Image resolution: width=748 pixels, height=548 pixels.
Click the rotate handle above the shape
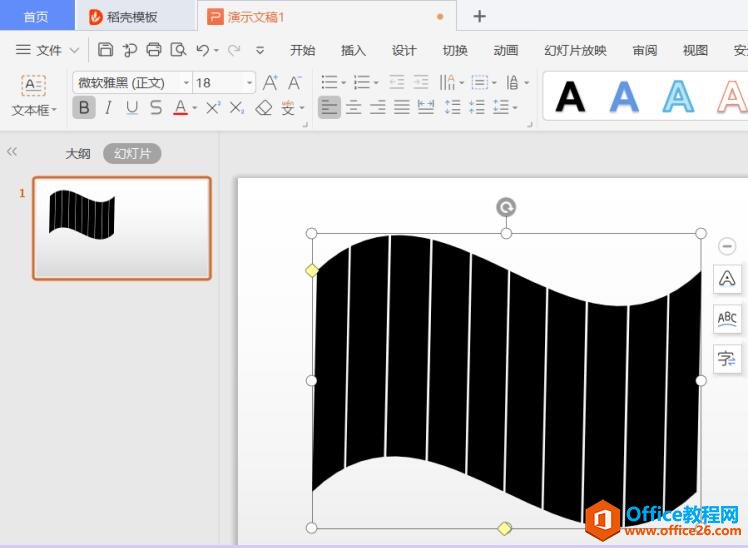coord(506,207)
